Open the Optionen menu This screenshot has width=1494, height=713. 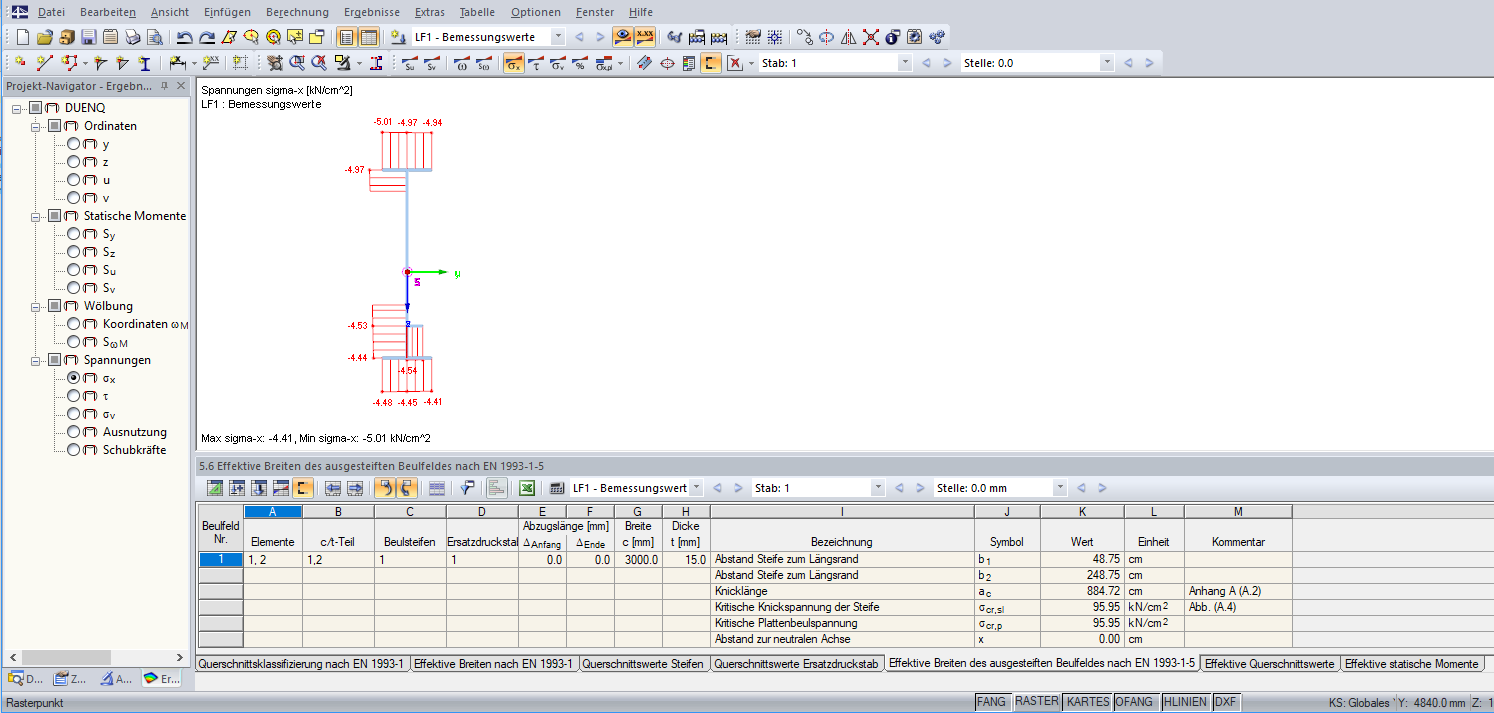pyautogui.click(x=536, y=12)
